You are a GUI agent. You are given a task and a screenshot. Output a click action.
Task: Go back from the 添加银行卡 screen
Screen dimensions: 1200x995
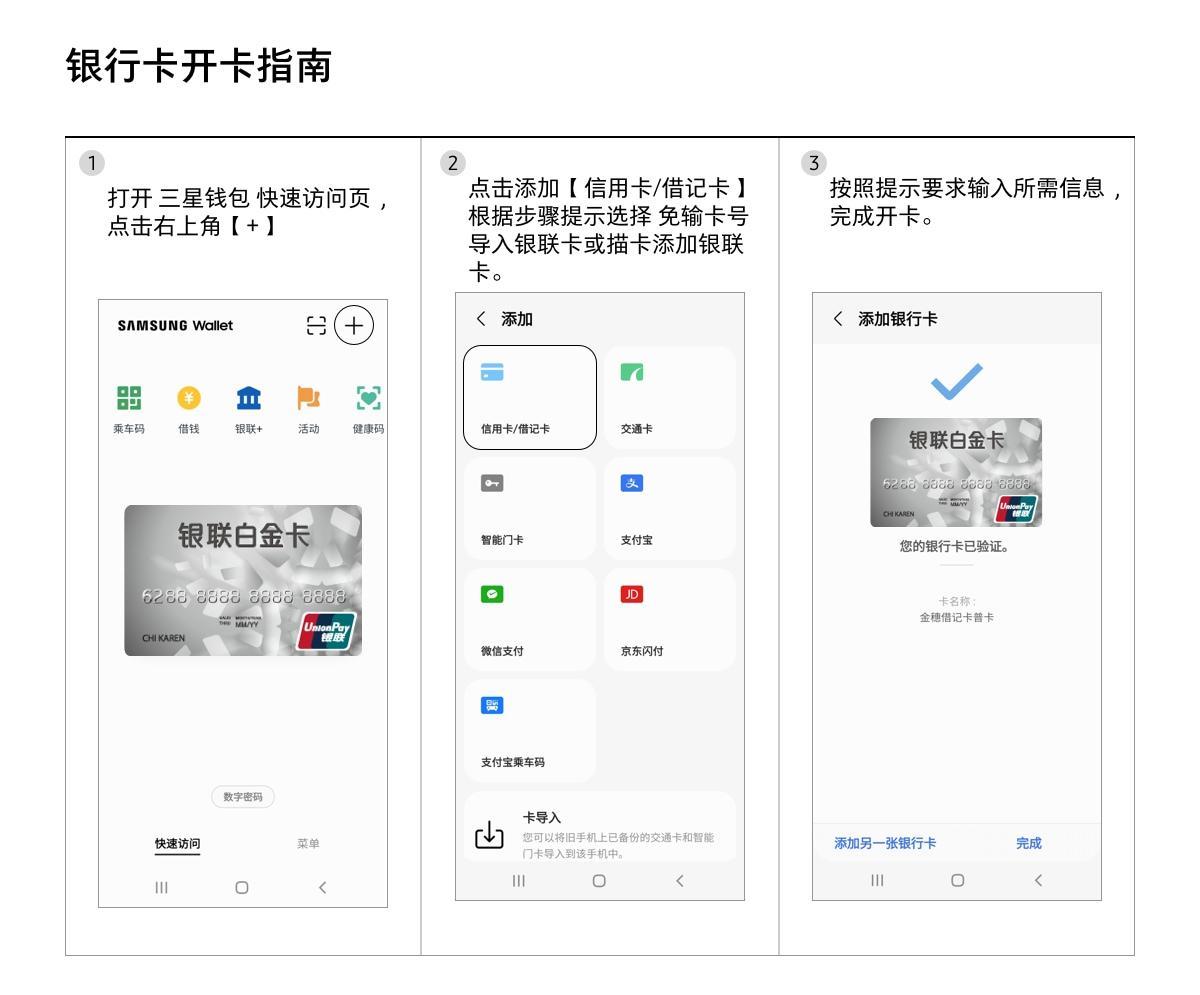coord(837,319)
